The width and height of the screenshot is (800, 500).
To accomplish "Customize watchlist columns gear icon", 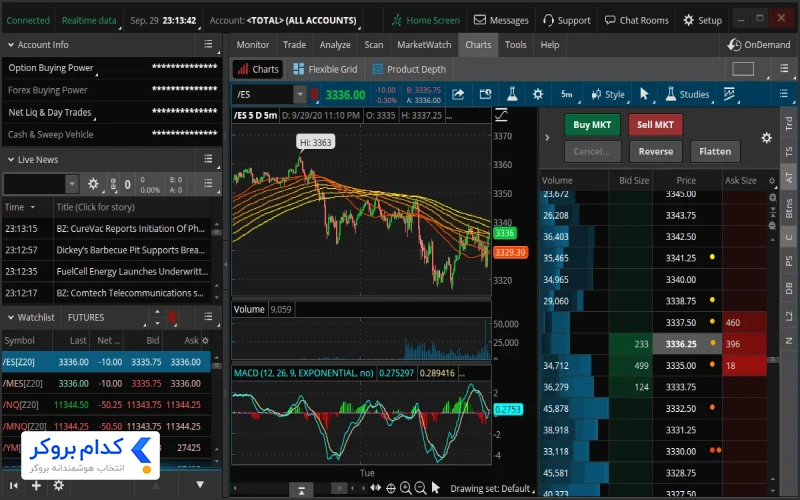I will click(205, 340).
